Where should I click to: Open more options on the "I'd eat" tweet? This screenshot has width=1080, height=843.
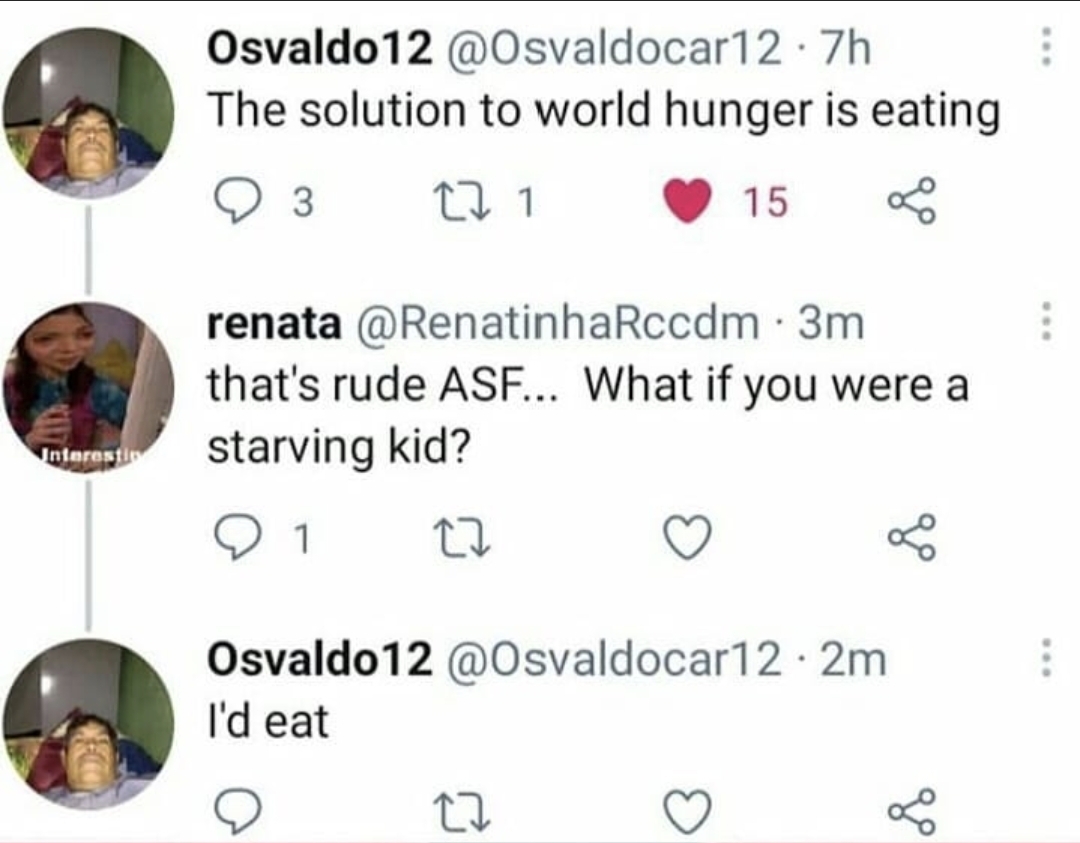point(1046,658)
